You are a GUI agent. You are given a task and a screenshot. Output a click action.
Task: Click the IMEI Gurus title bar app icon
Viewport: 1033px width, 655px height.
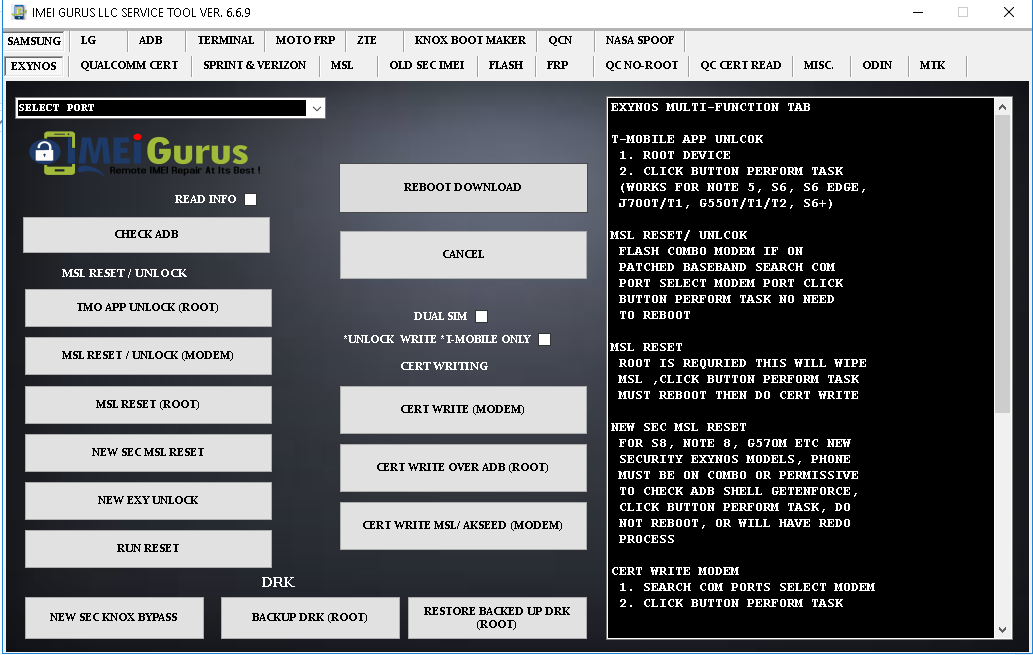tap(18, 12)
